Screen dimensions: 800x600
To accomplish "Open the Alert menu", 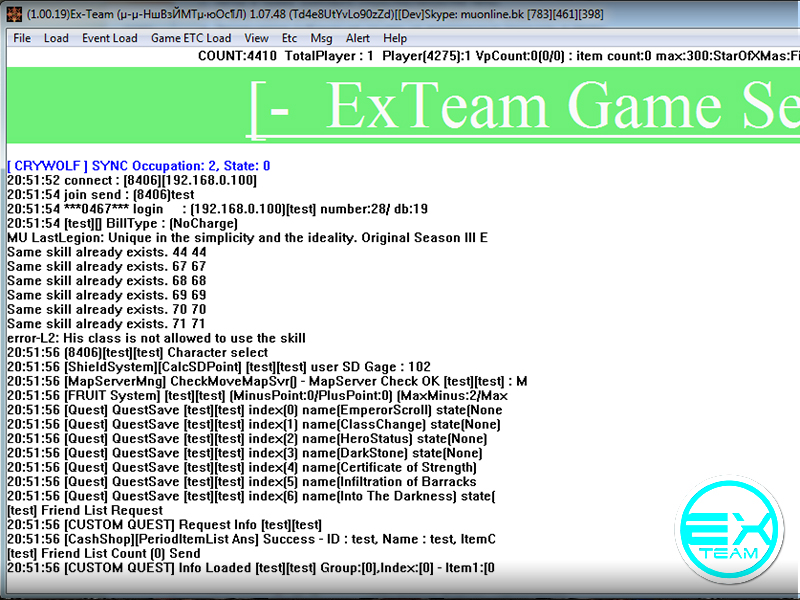I will point(358,38).
